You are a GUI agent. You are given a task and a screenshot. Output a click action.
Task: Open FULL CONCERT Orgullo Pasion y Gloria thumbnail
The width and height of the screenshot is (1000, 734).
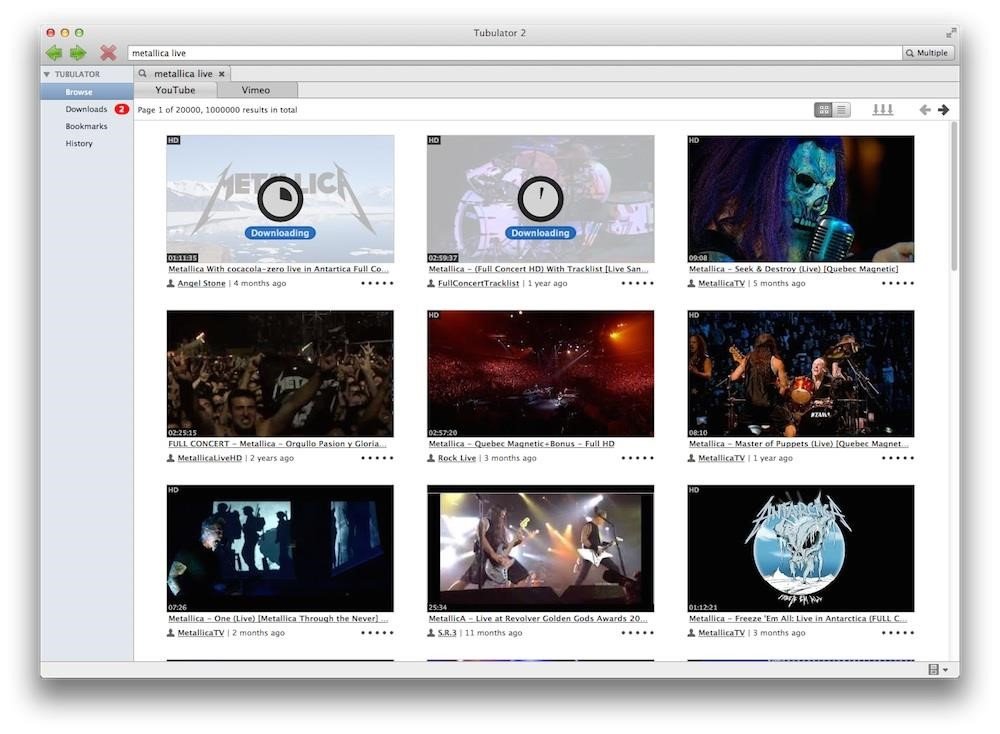click(280, 374)
